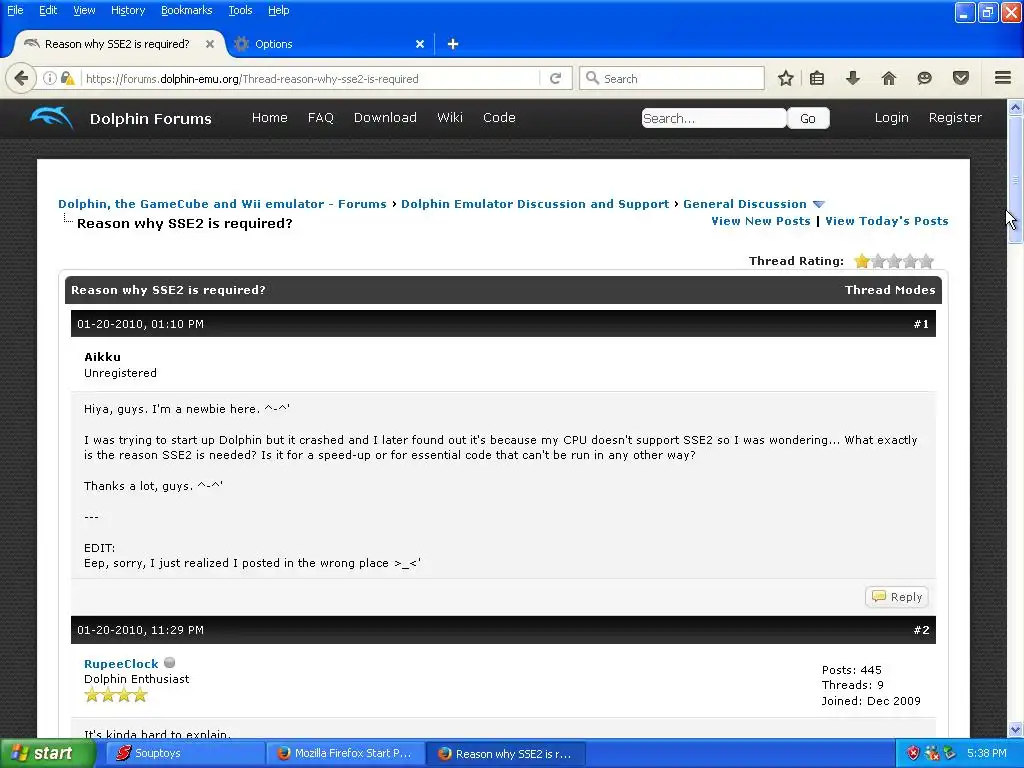Open the View menu

pos(84,10)
